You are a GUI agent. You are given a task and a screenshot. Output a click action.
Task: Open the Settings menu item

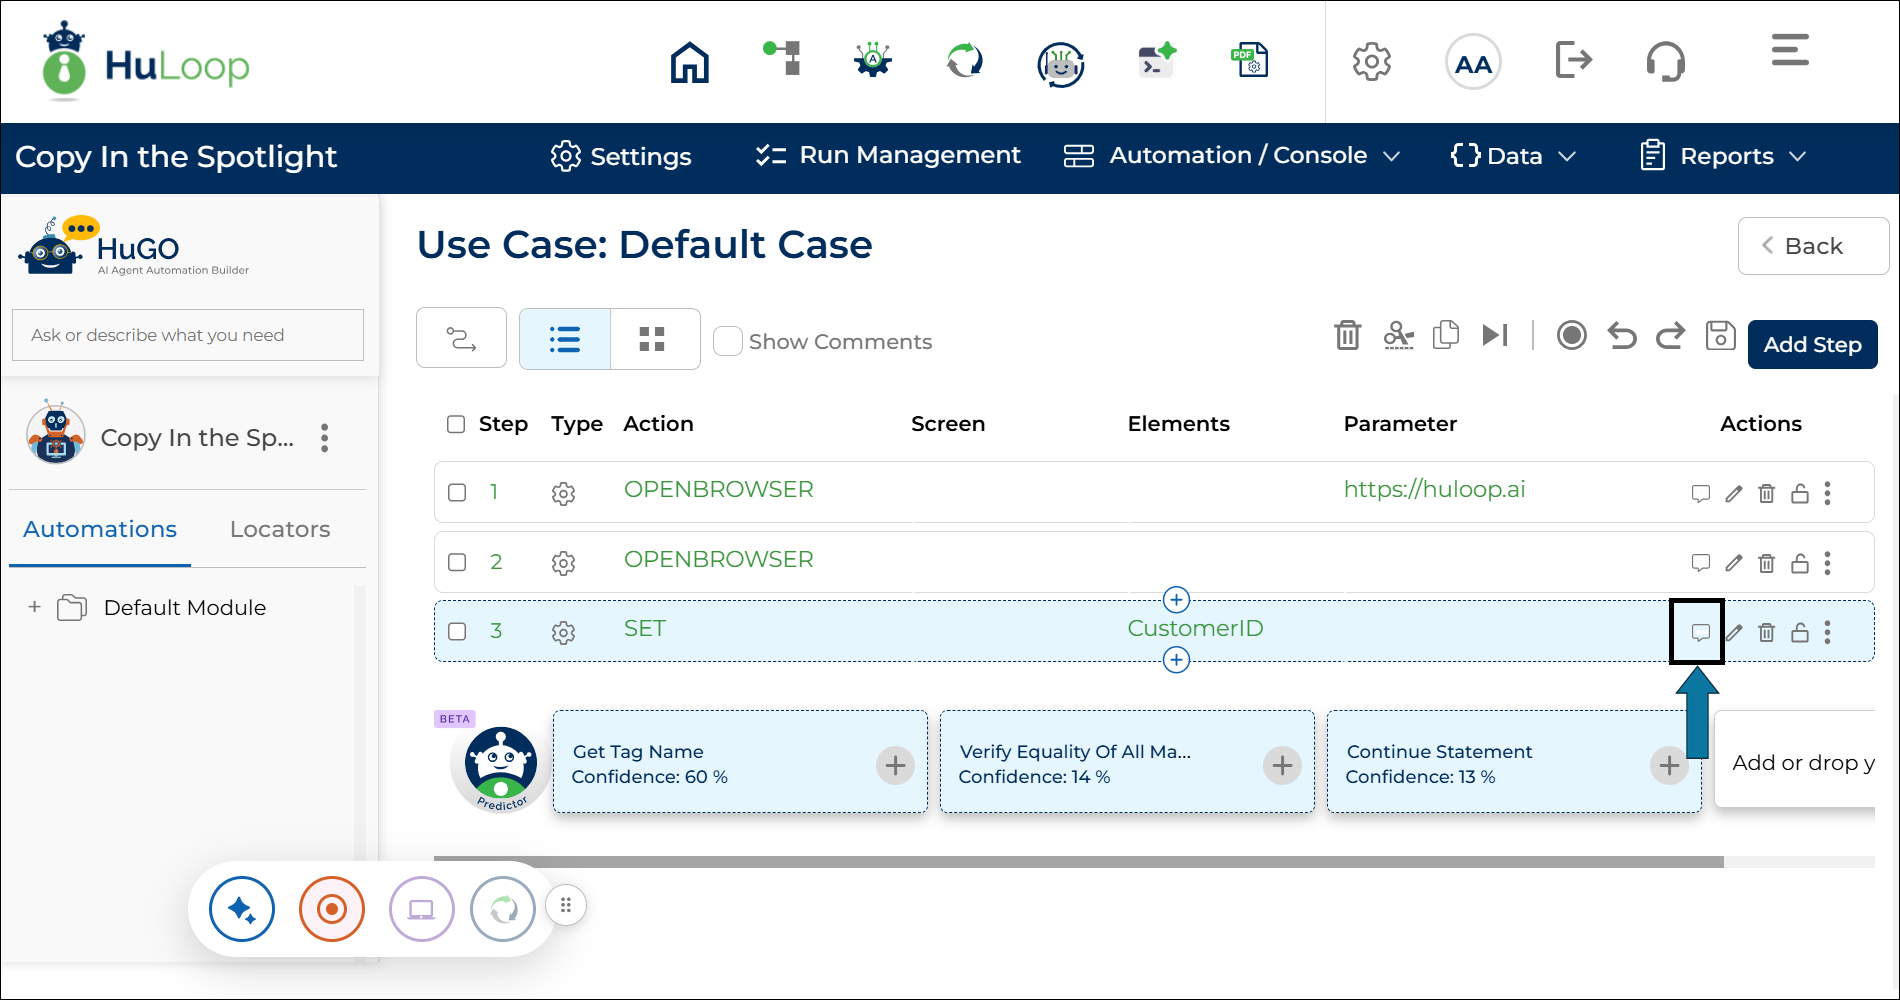coord(621,156)
